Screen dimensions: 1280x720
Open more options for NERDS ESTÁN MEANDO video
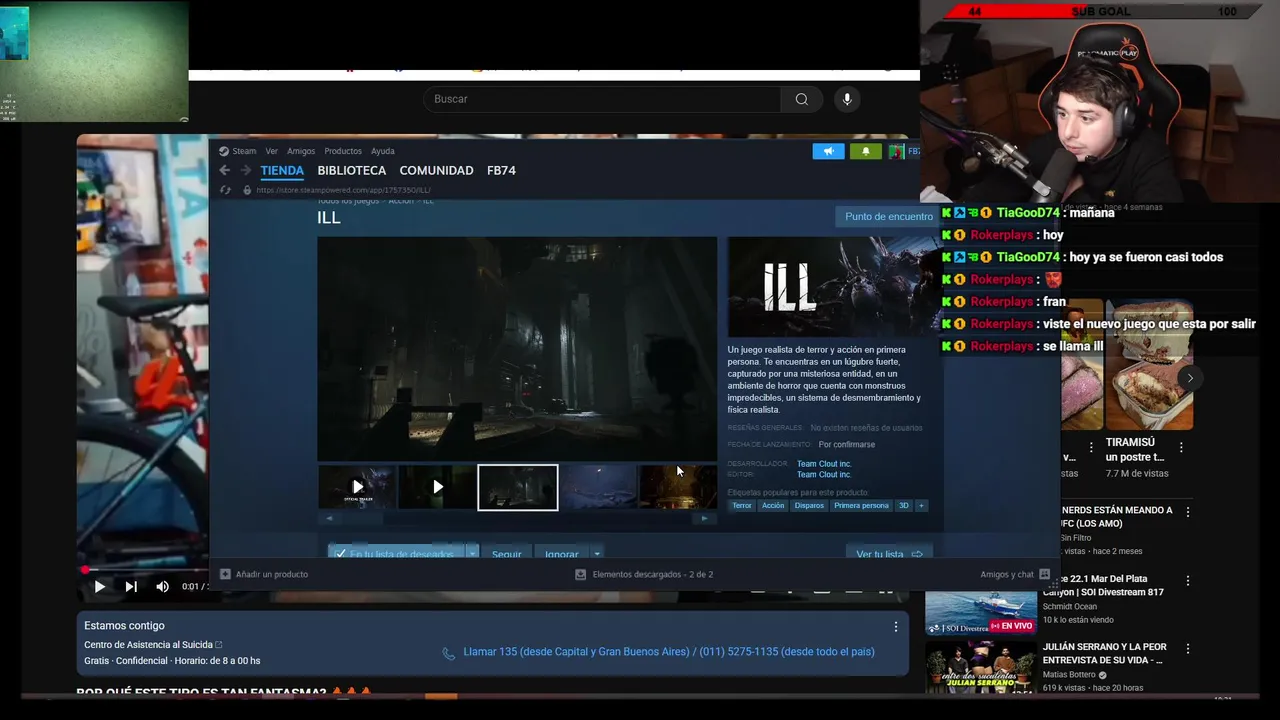(1188, 511)
